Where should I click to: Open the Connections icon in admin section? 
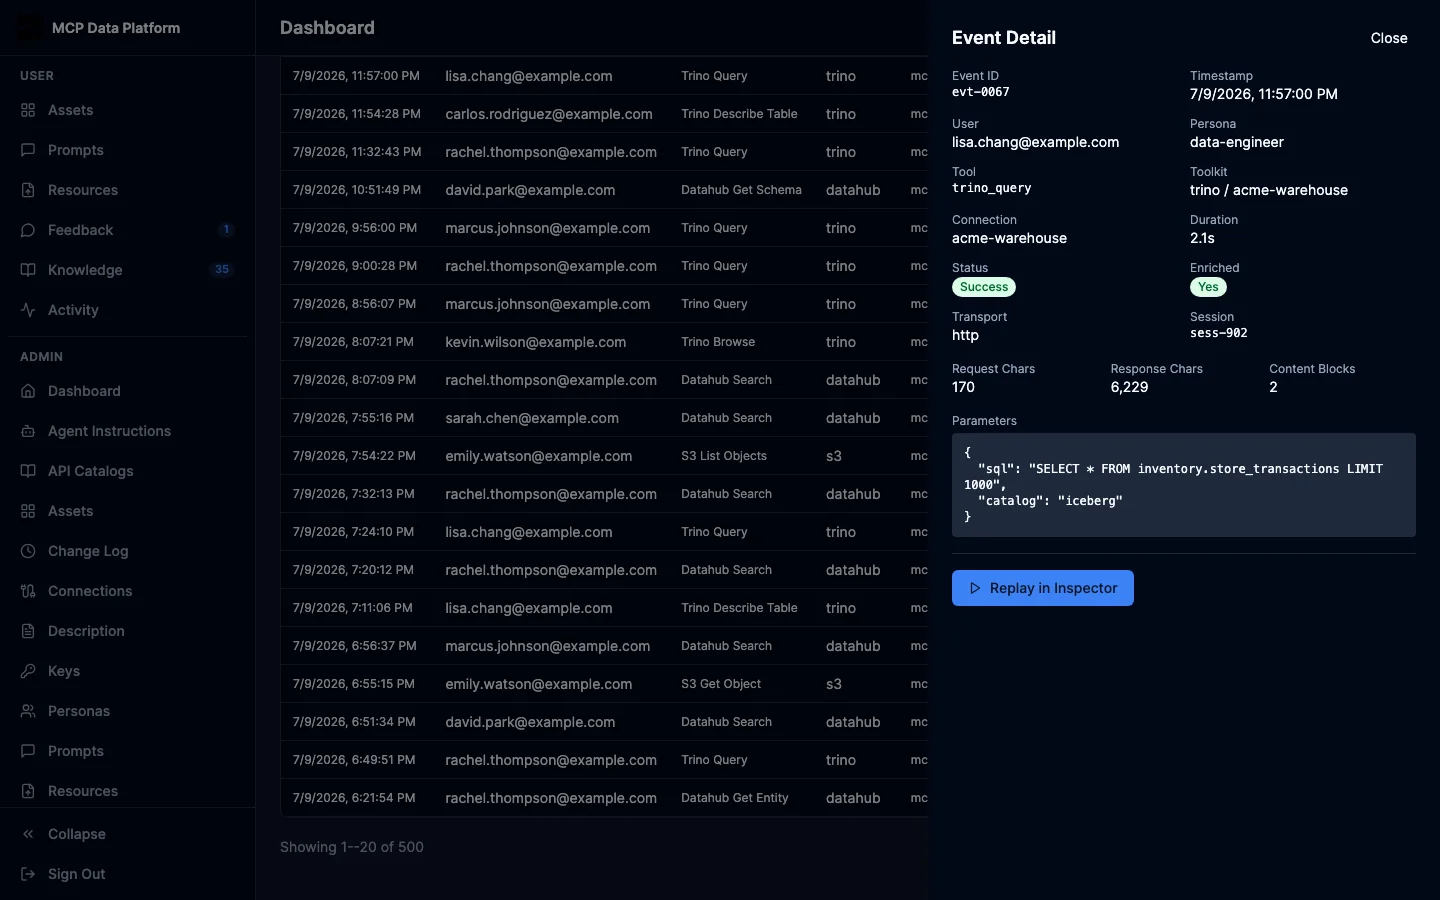tap(28, 591)
